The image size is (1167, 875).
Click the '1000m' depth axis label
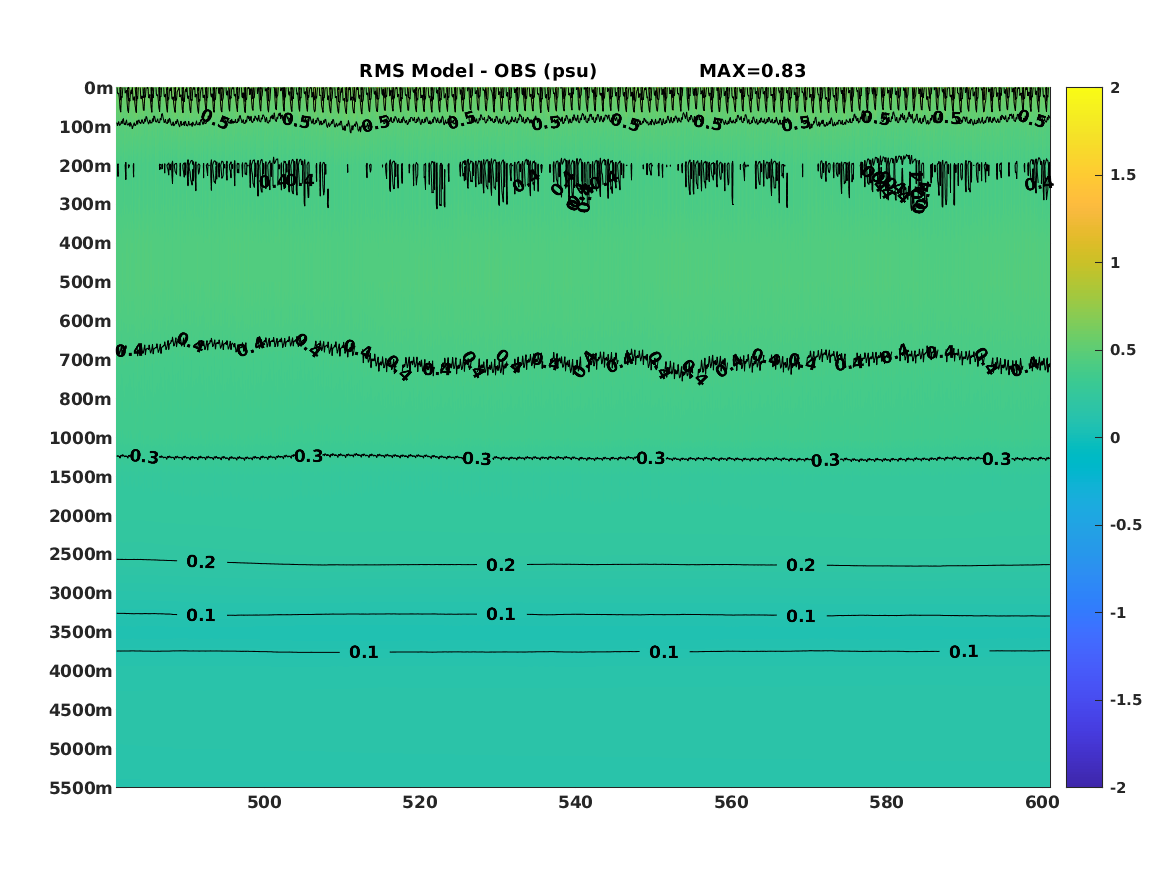81,438
